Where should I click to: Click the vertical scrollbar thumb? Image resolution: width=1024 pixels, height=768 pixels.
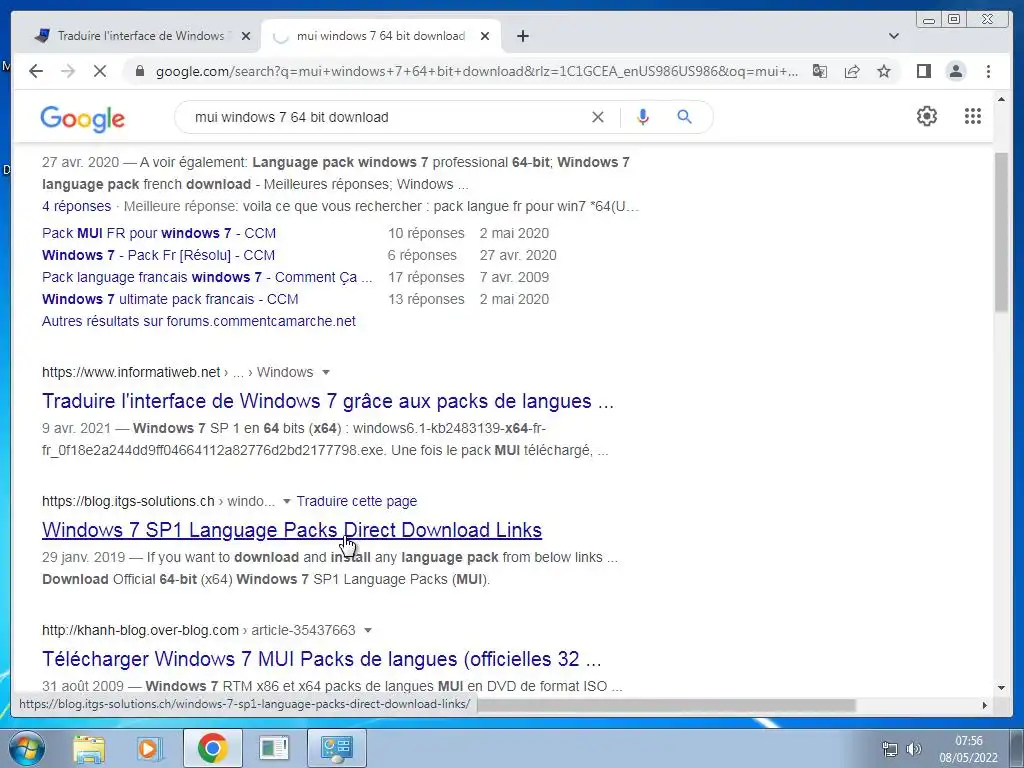1001,232
